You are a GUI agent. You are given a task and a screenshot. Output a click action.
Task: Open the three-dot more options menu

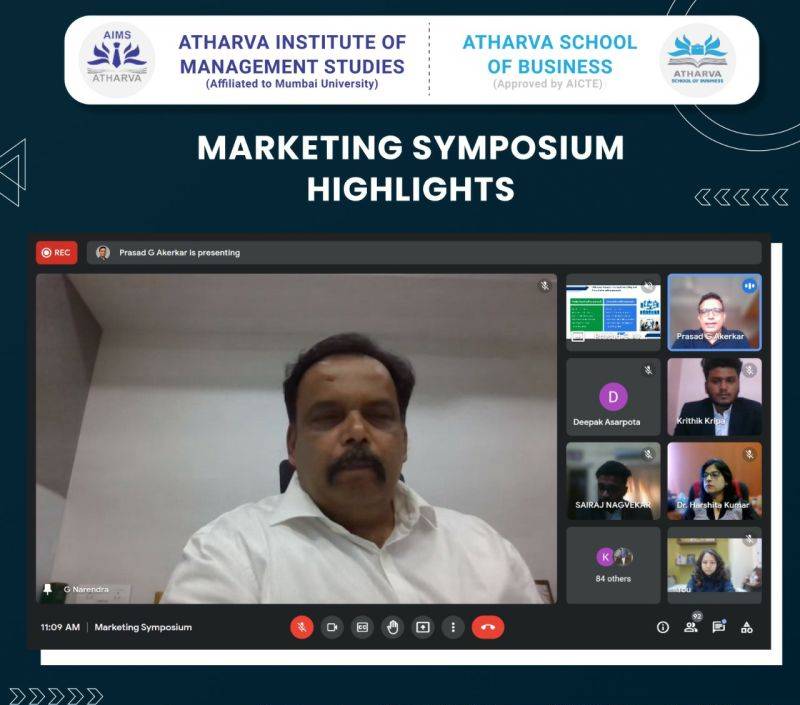[x=453, y=627]
